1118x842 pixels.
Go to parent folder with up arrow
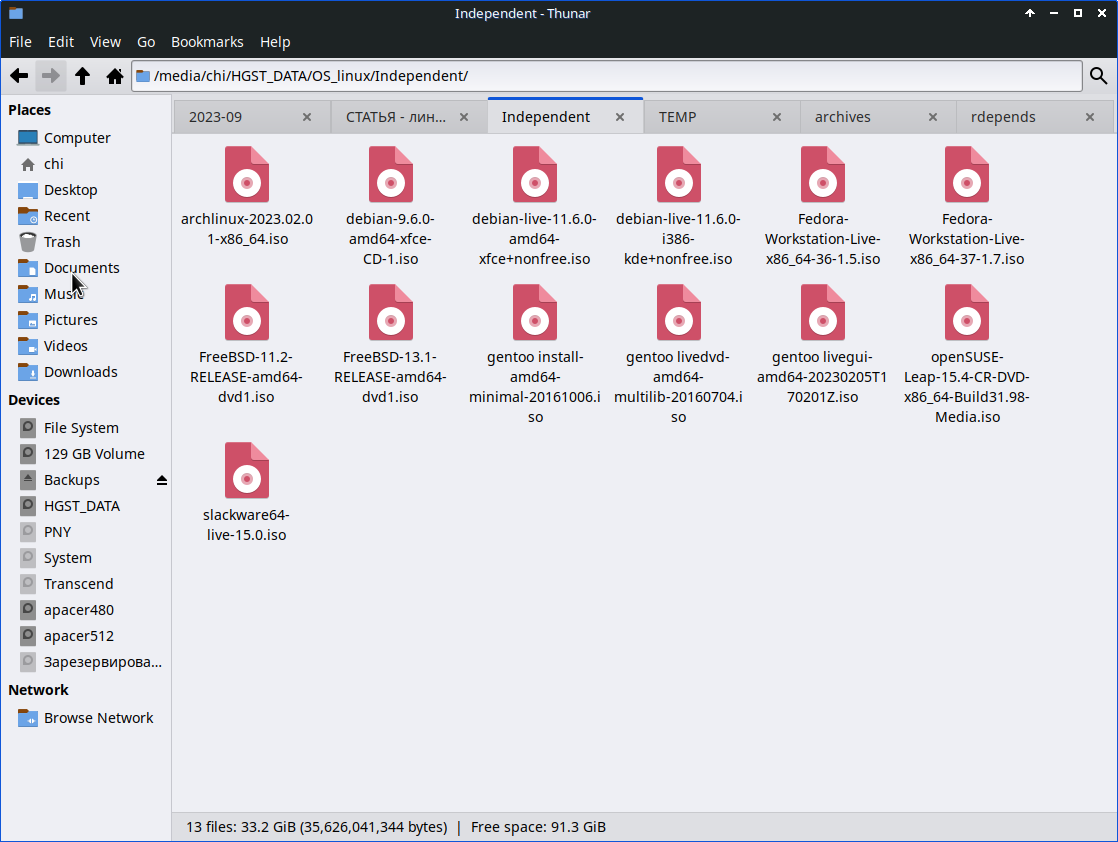coord(83,76)
